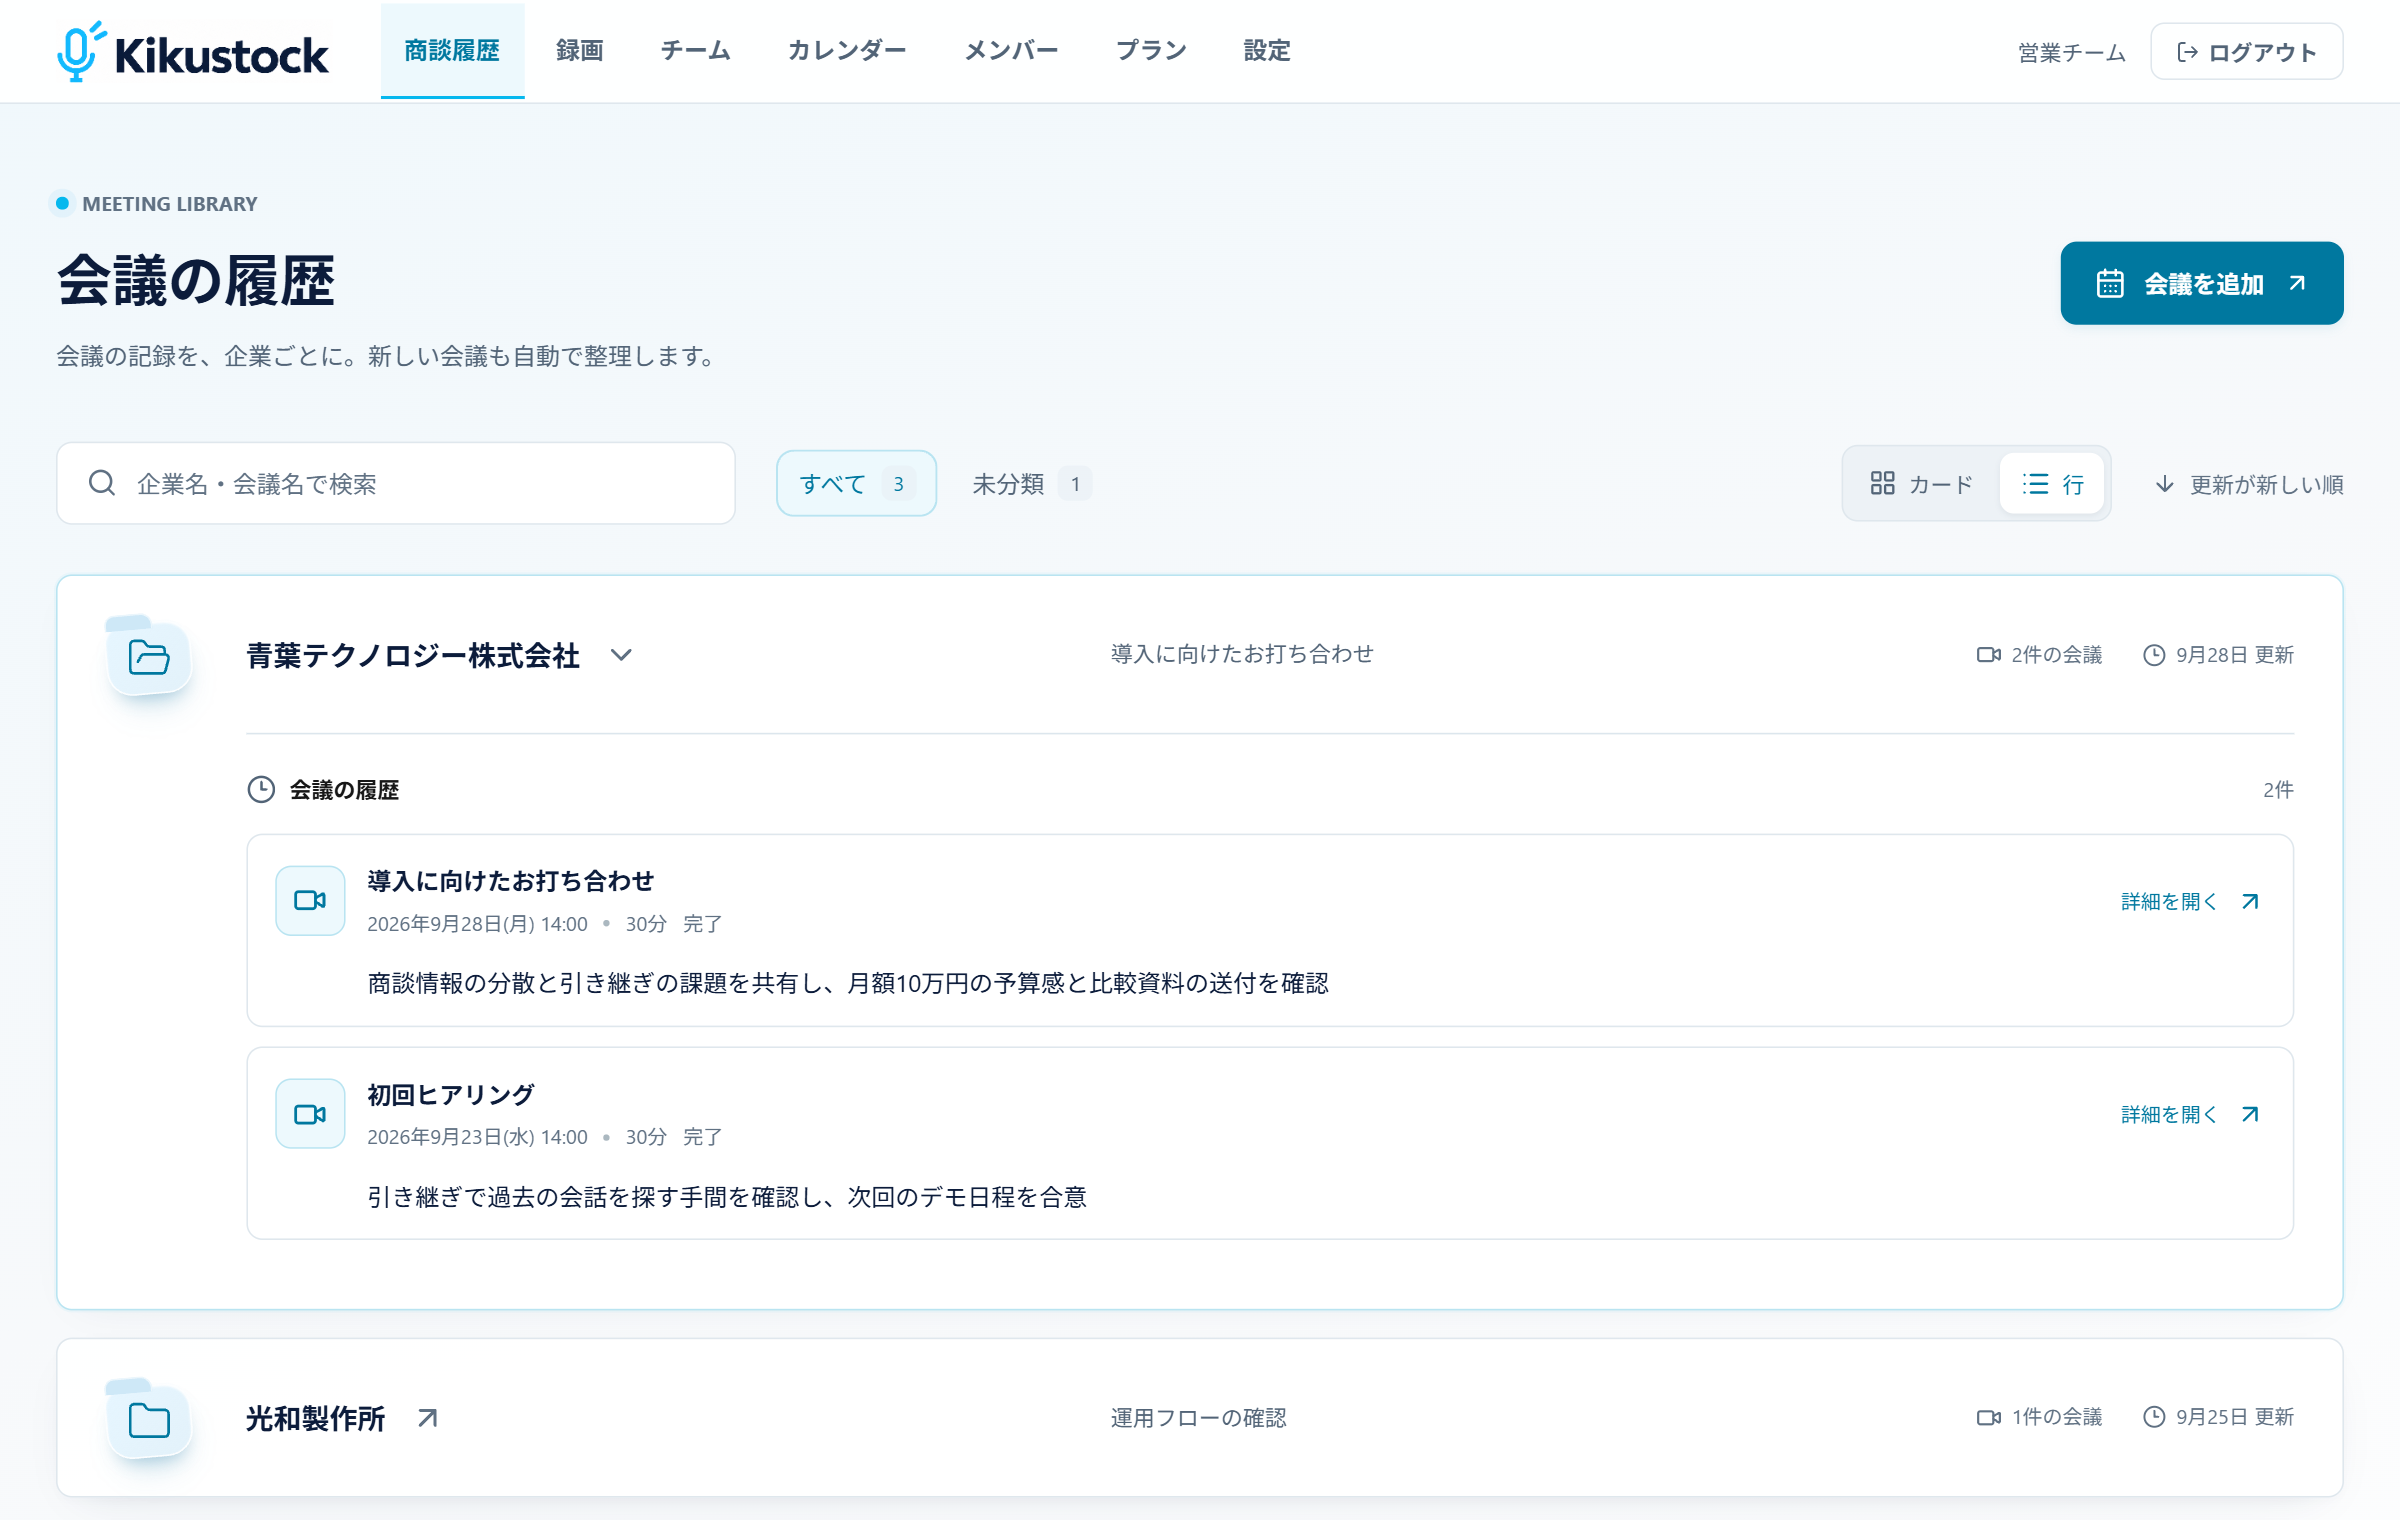Click the clock icon beside 会議の履歴 section
The image size is (2400, 1520).
tap(261, 790)
